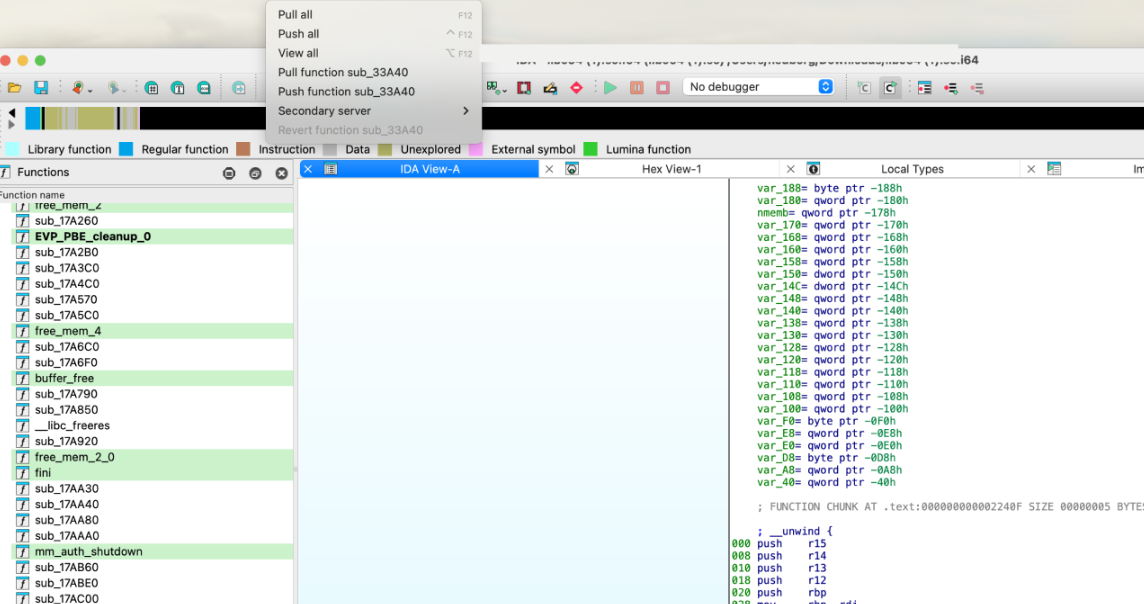Image resolution: width=1144 pixels, height=604 pixels.
Task: Click the Save database floppy icon
Action: point(41,88)
